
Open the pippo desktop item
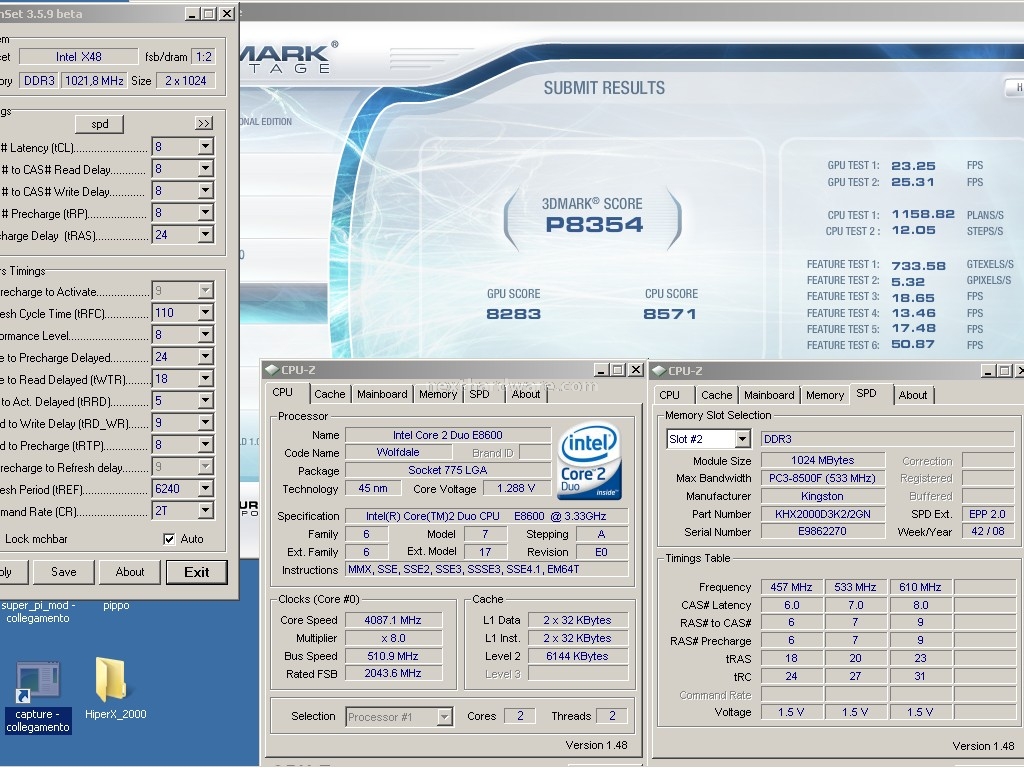coord(116,605)
